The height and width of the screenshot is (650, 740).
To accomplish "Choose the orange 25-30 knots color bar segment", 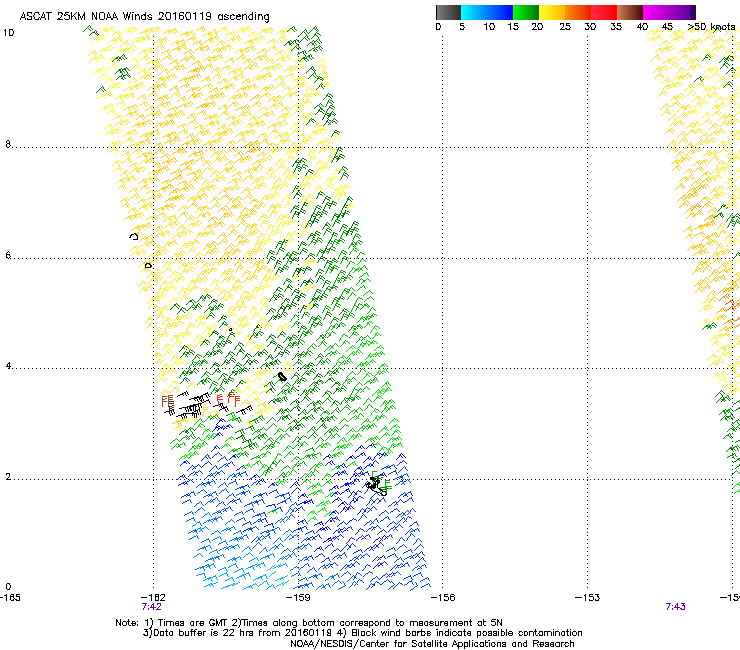I will coord(578,12).
